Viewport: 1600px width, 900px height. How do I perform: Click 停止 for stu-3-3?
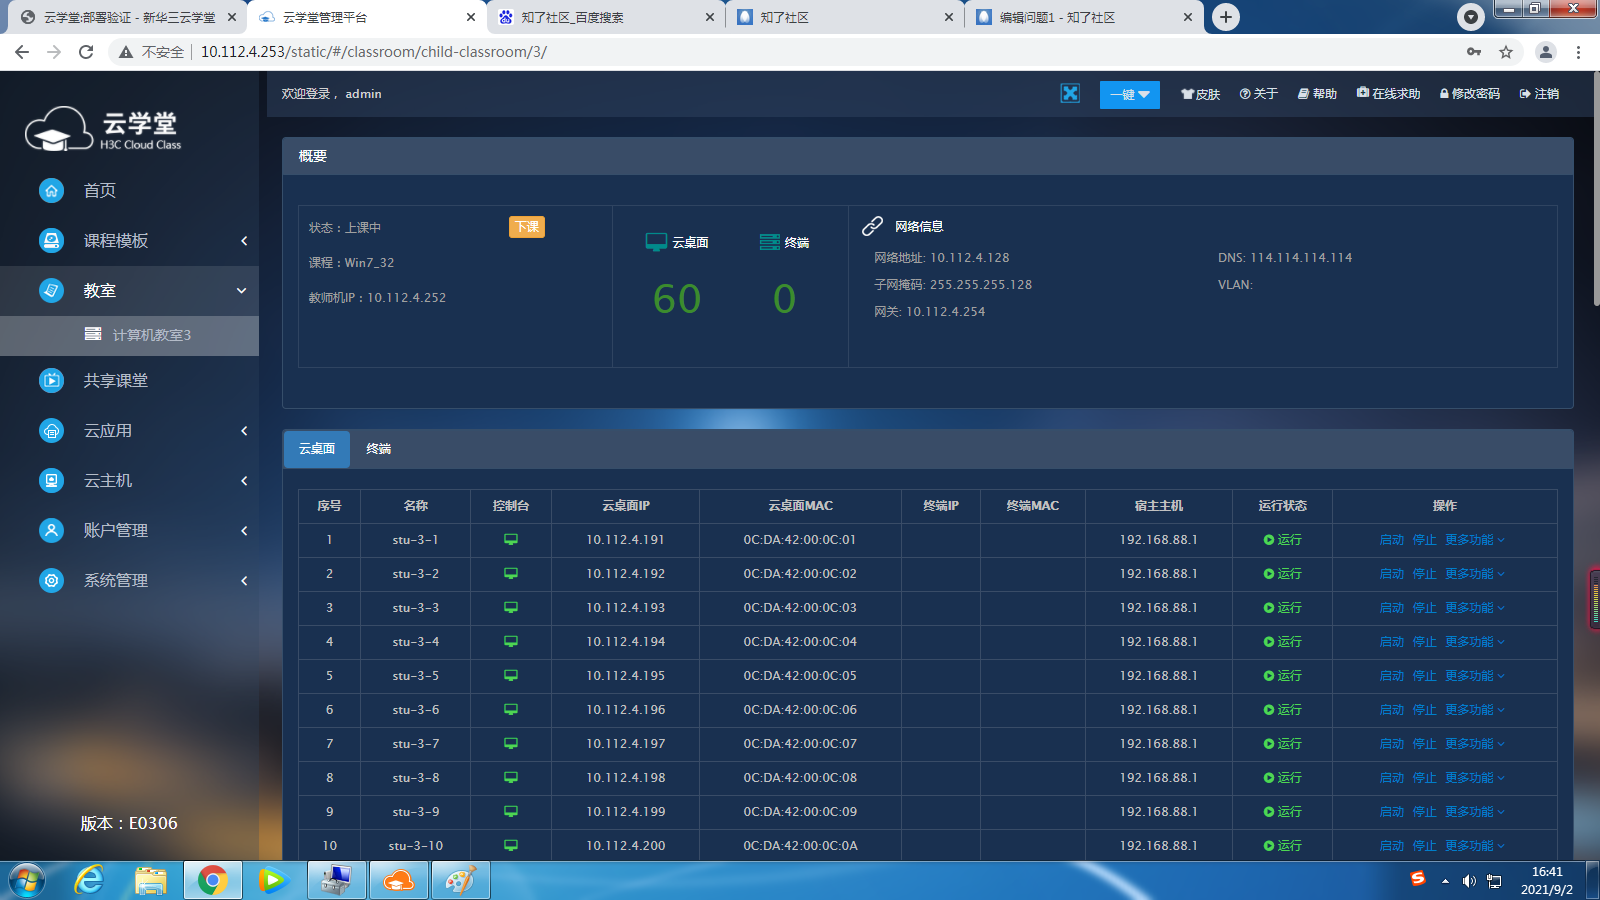pyautogui.click(x=1424, y=608)
